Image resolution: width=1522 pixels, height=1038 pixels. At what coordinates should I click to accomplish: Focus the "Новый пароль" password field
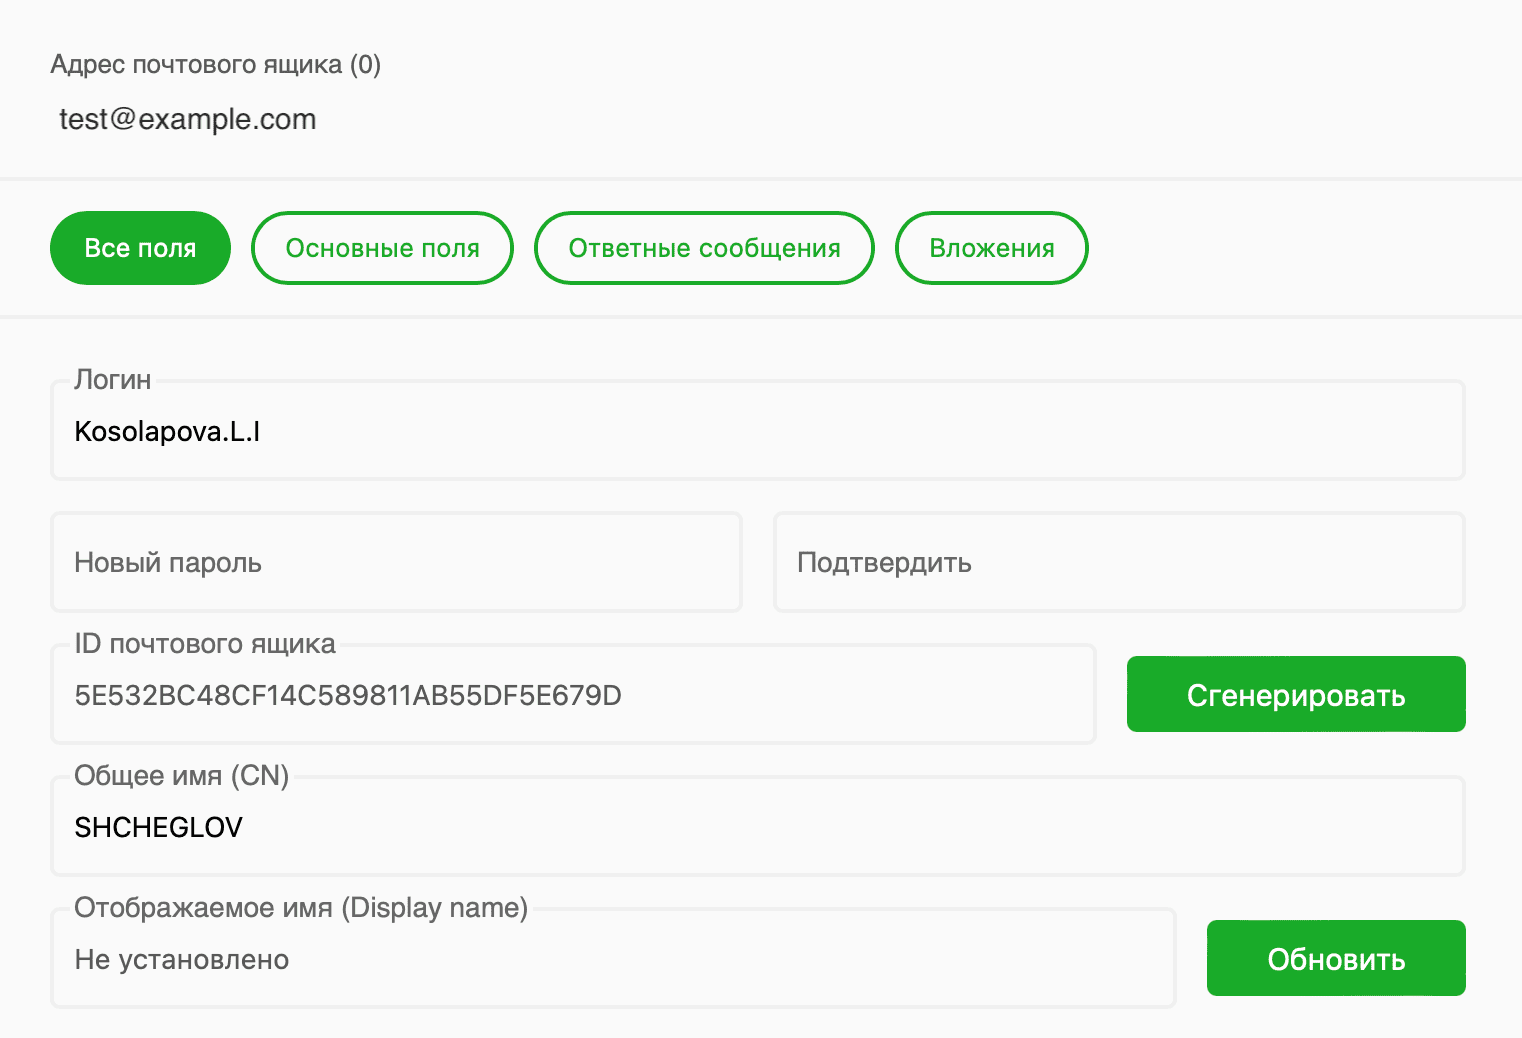click(x=396, y=562)
